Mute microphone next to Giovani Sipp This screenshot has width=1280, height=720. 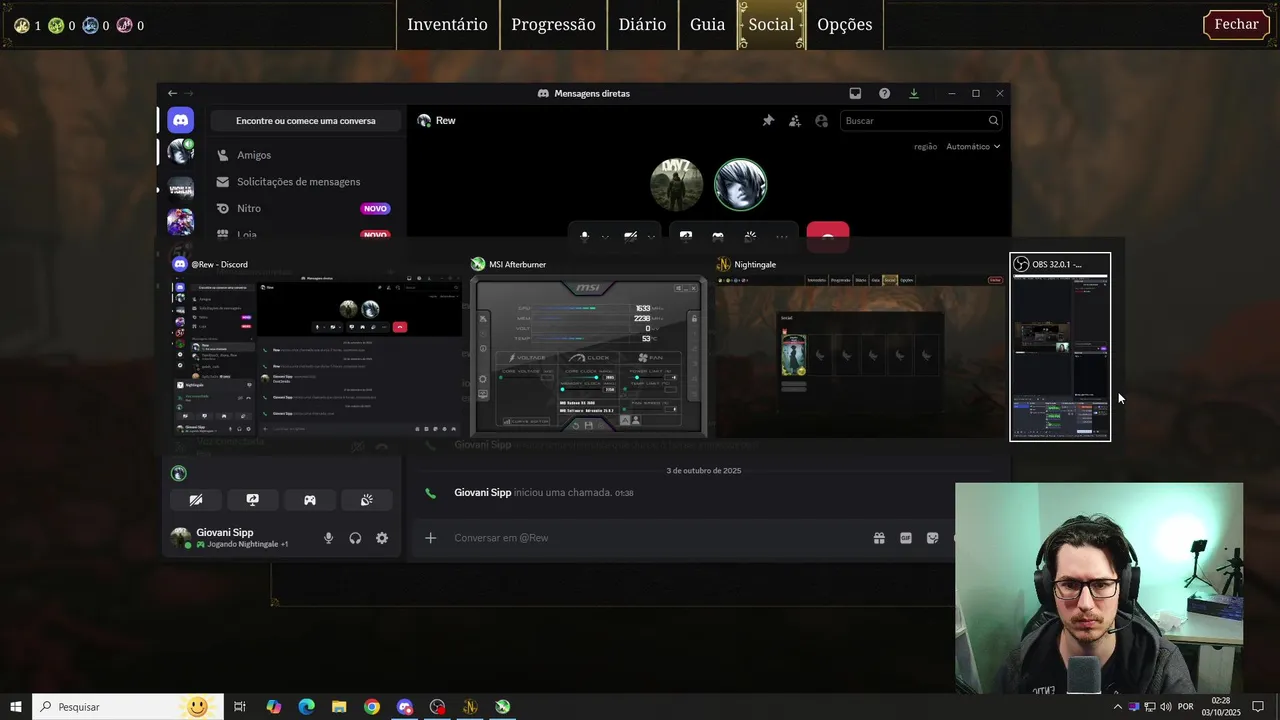(328, 538)
